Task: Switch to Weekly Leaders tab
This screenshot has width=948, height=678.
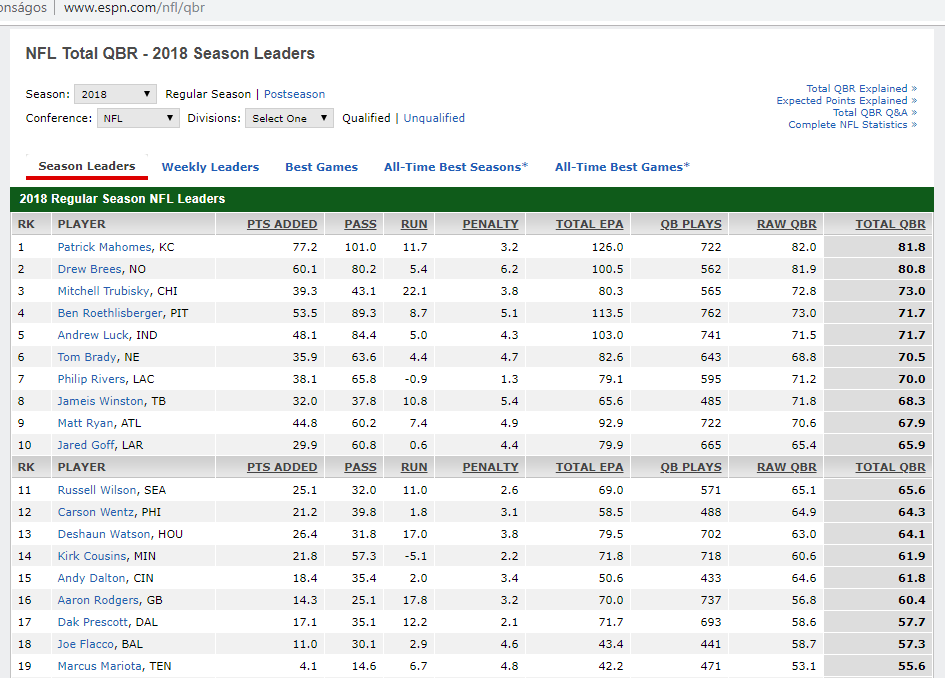Action: 210,167
